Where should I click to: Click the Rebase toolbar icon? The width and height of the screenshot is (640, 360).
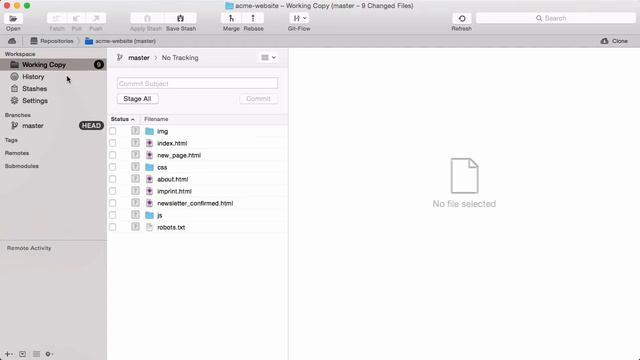[253, 18]
